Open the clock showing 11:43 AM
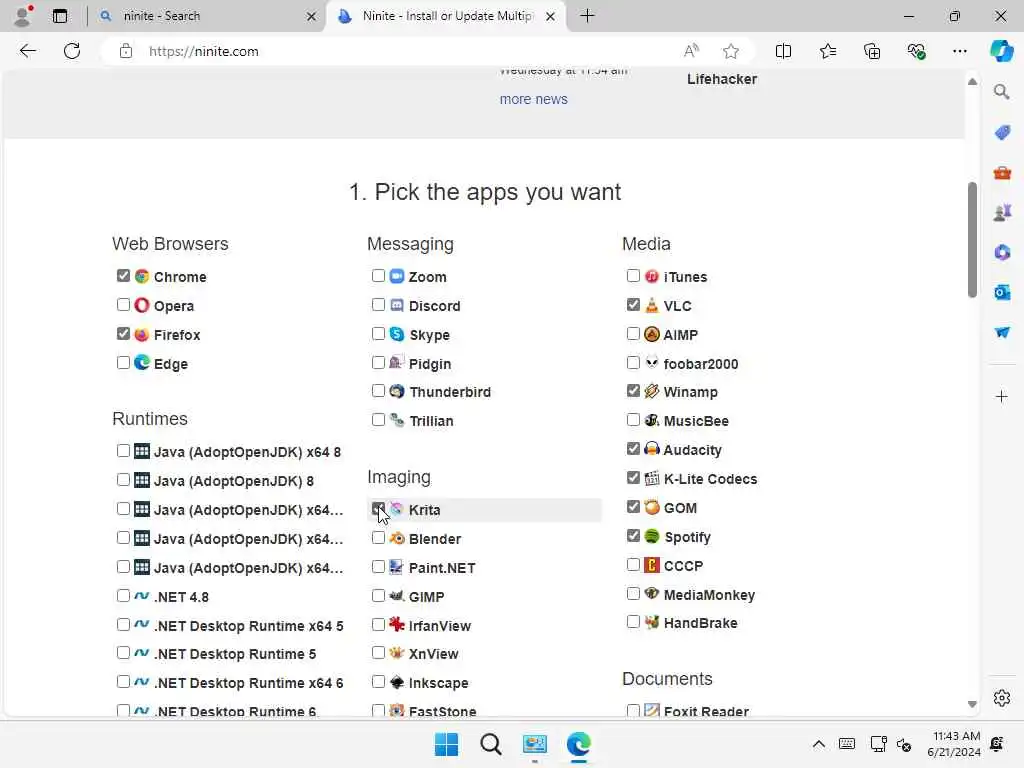1024x768 pixels. (x=953, y=744)
